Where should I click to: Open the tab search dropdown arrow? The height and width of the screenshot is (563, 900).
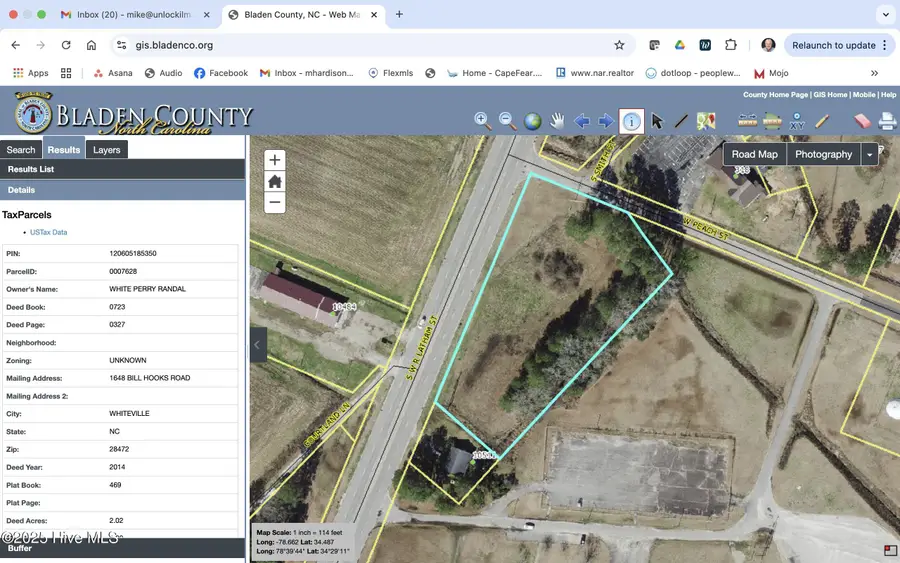coord(886,14)
